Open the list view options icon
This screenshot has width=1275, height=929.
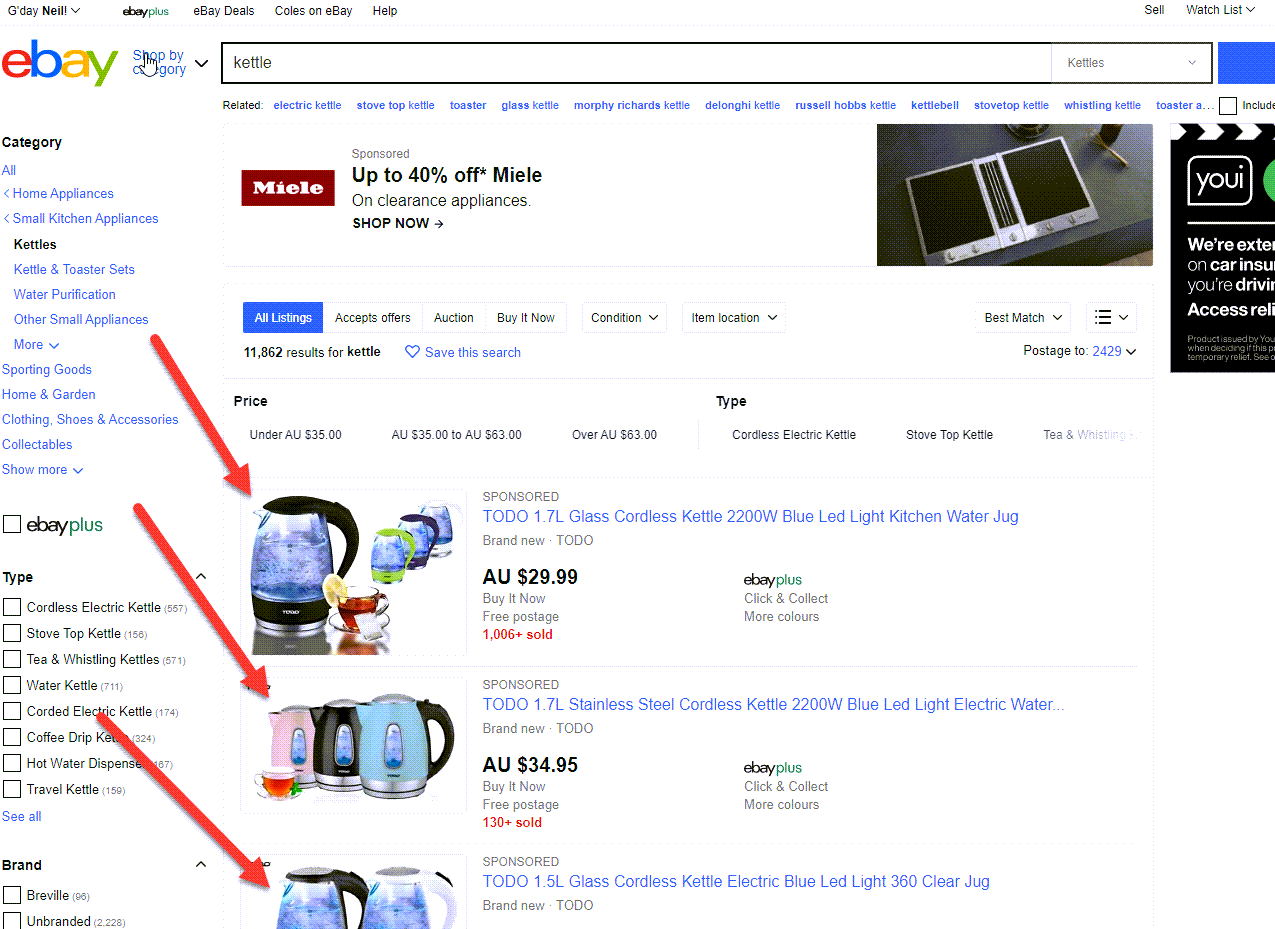click(x=1111, y=318)
